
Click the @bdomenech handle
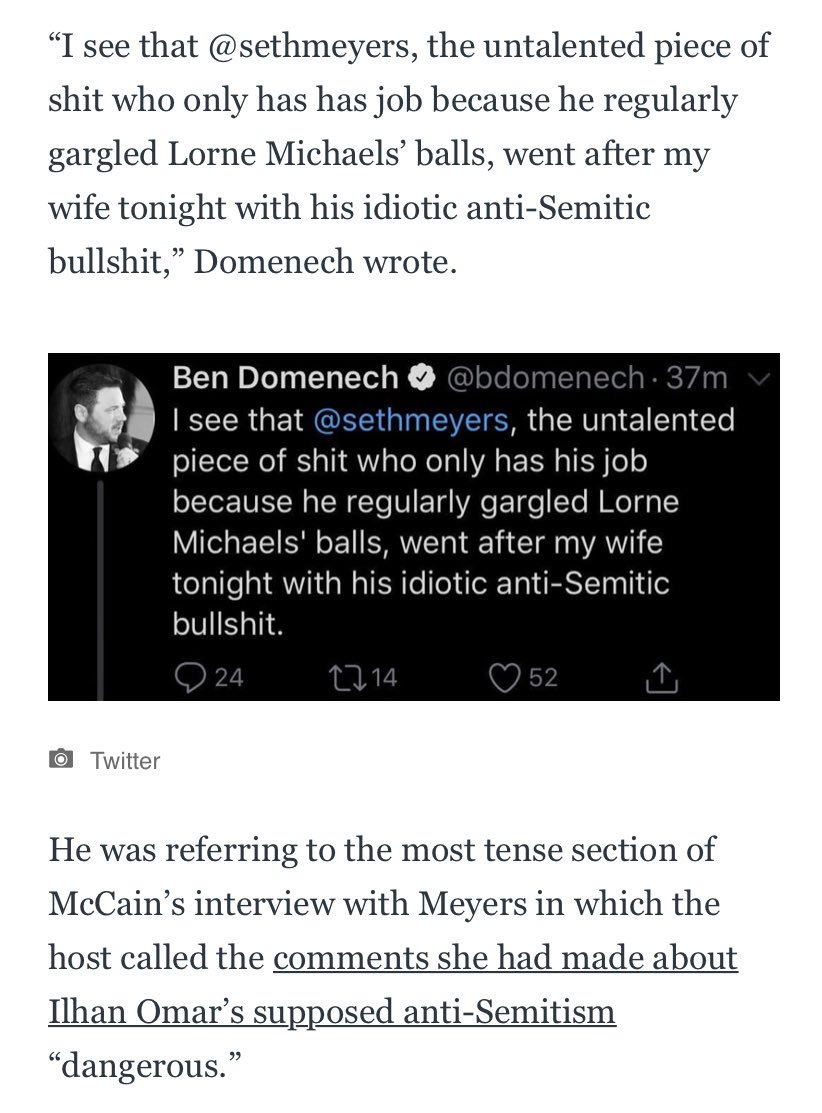pos(544,378)
